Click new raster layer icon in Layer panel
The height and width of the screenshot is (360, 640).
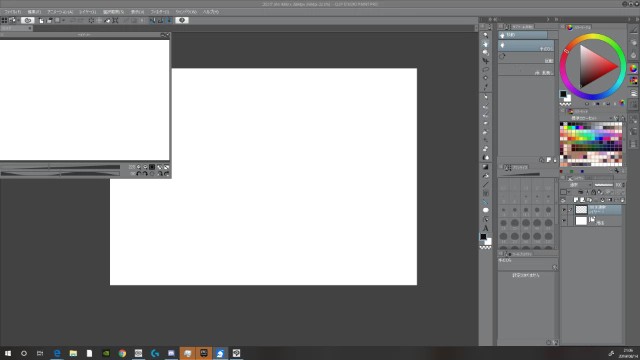point(576,200)
